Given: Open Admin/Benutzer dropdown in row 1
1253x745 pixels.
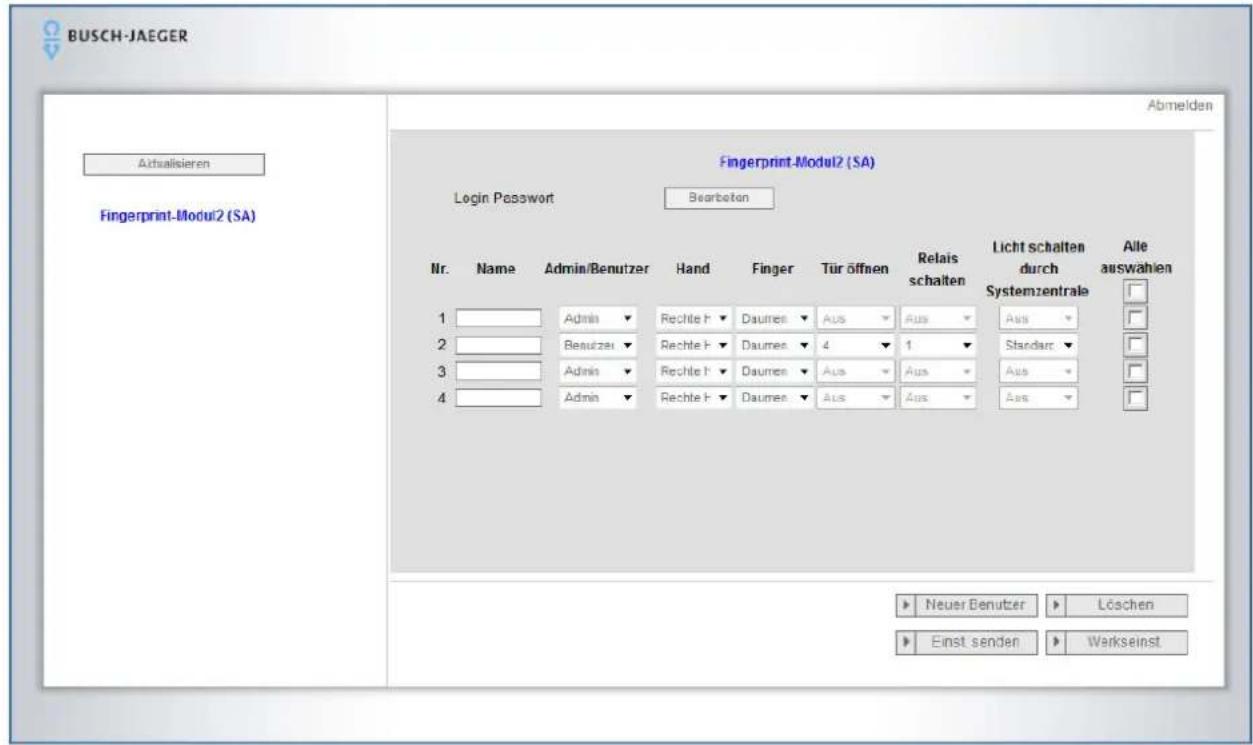Looking at the screenshot, I should pos(598,318).
